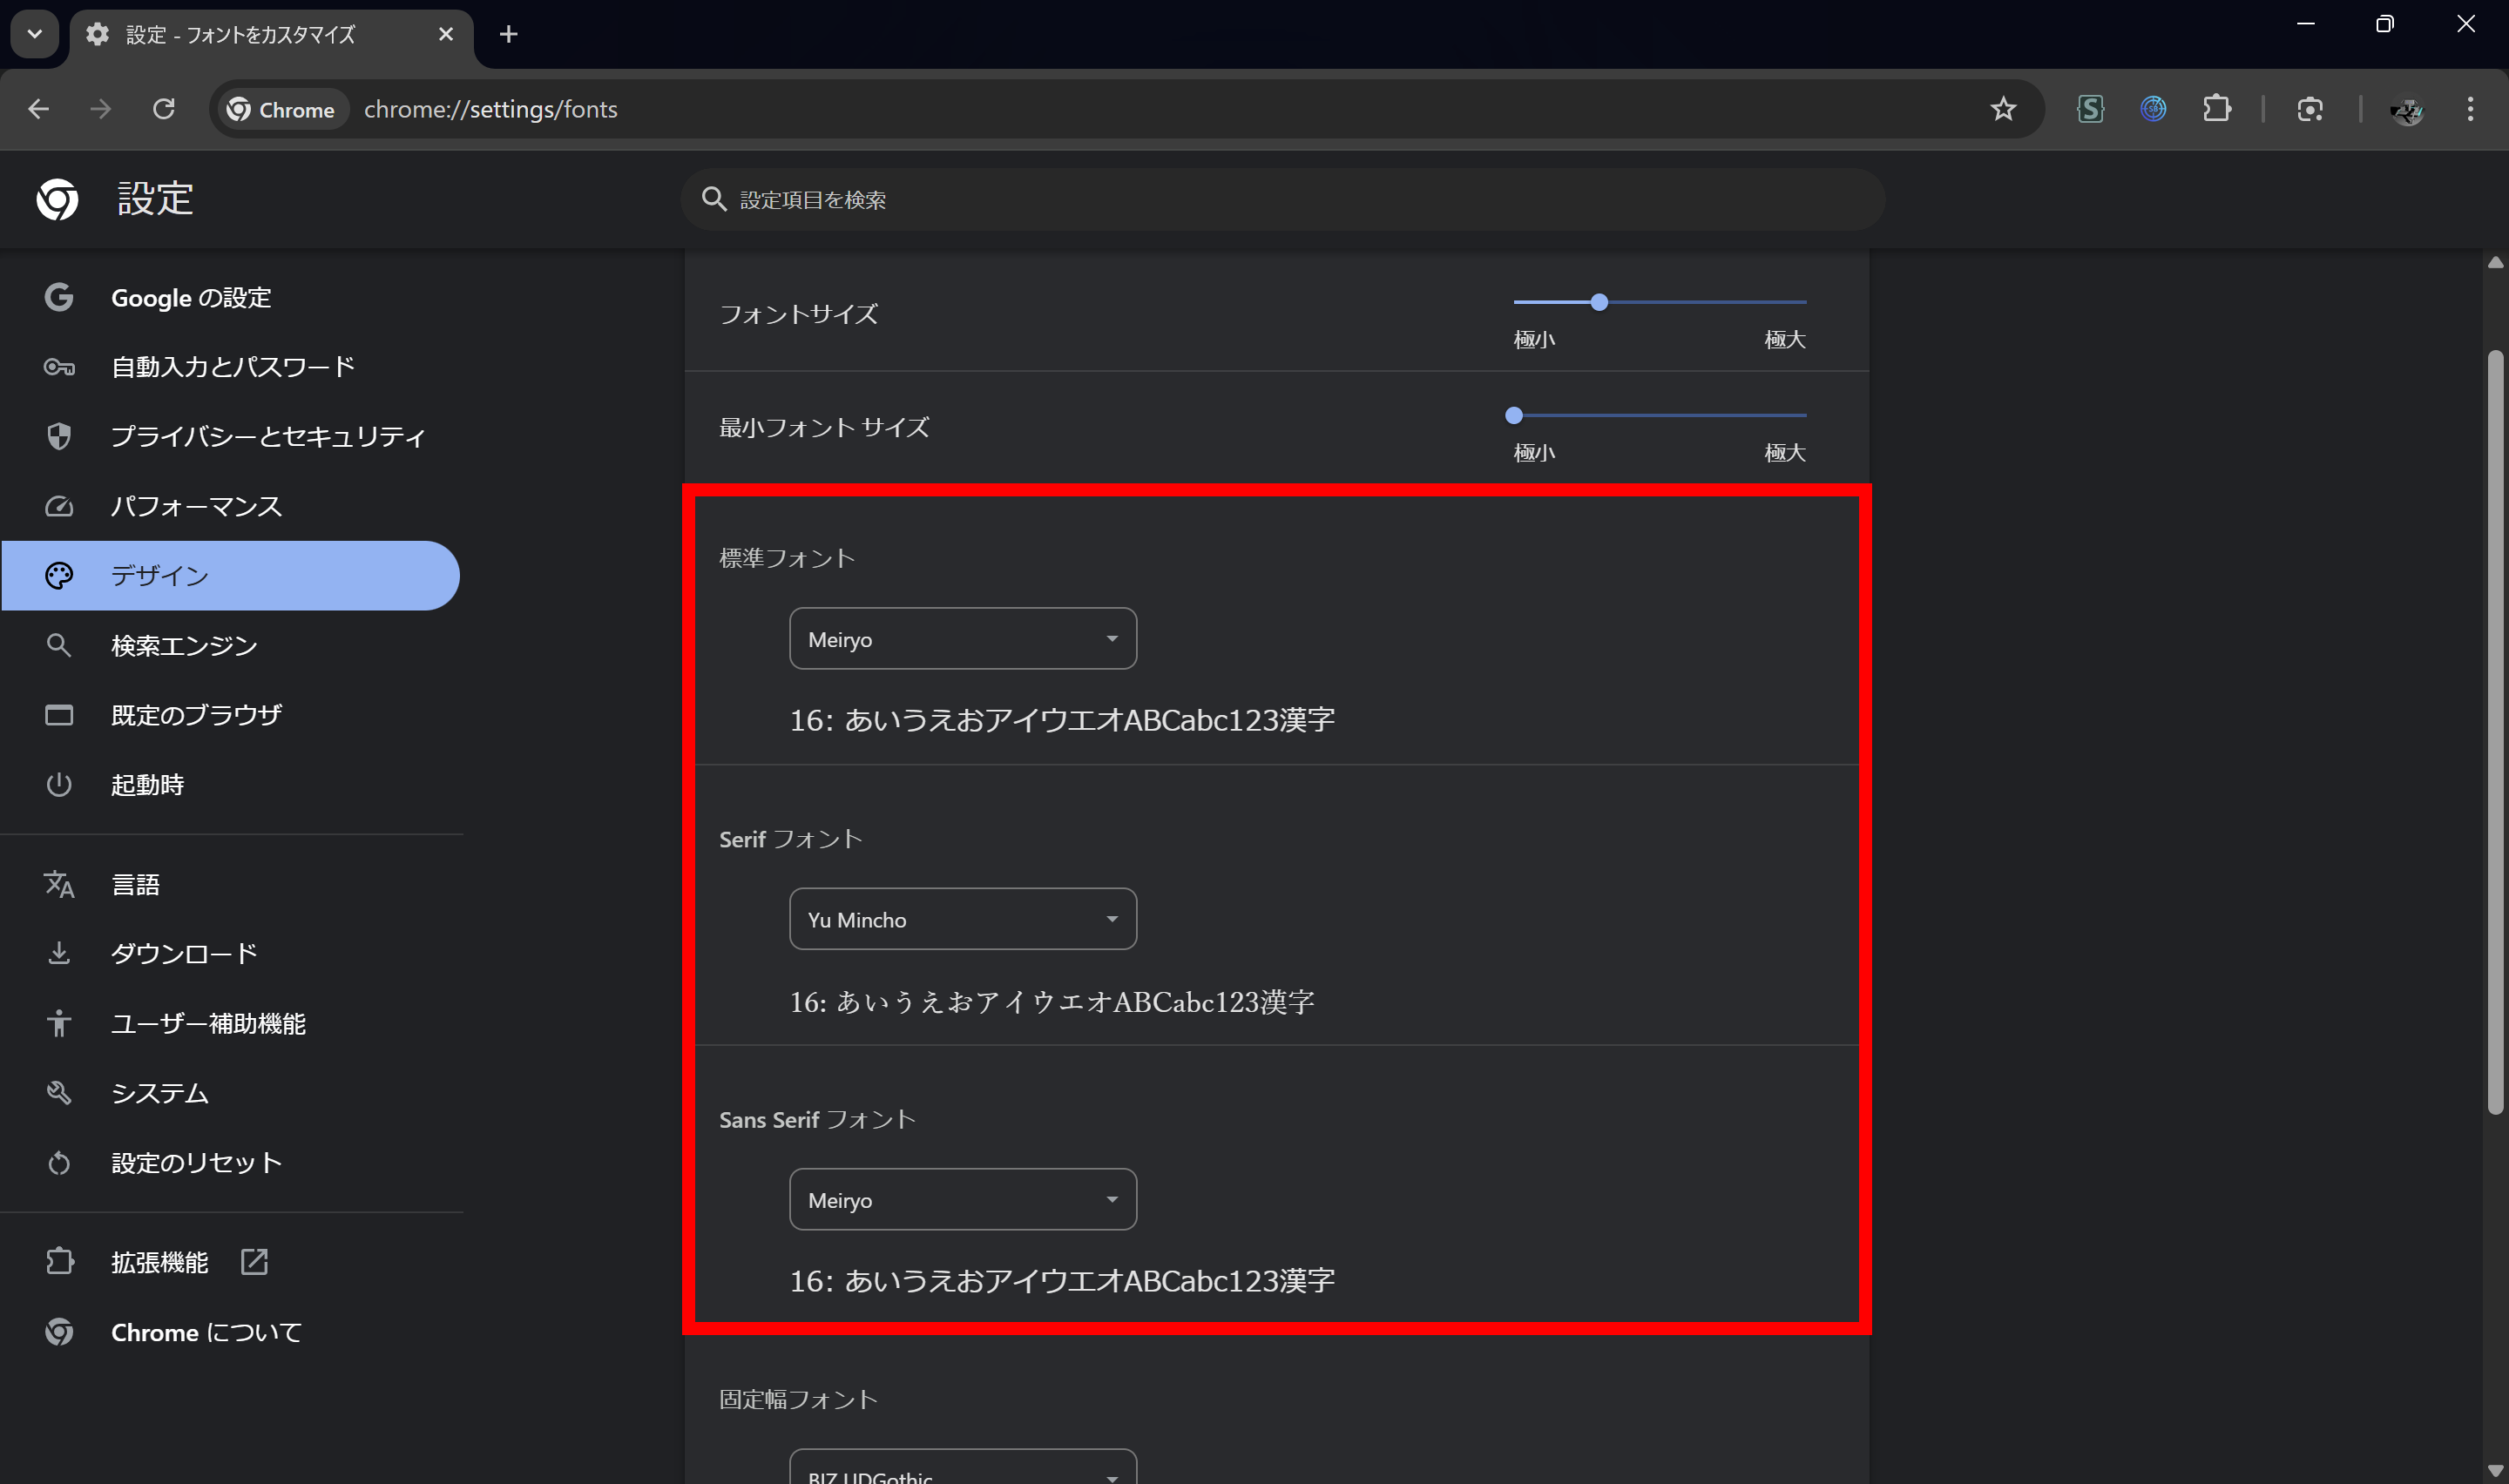This screenshot has height=1484, width=2509.
Task: Open a new tab with plus
Action: (508, 34)
